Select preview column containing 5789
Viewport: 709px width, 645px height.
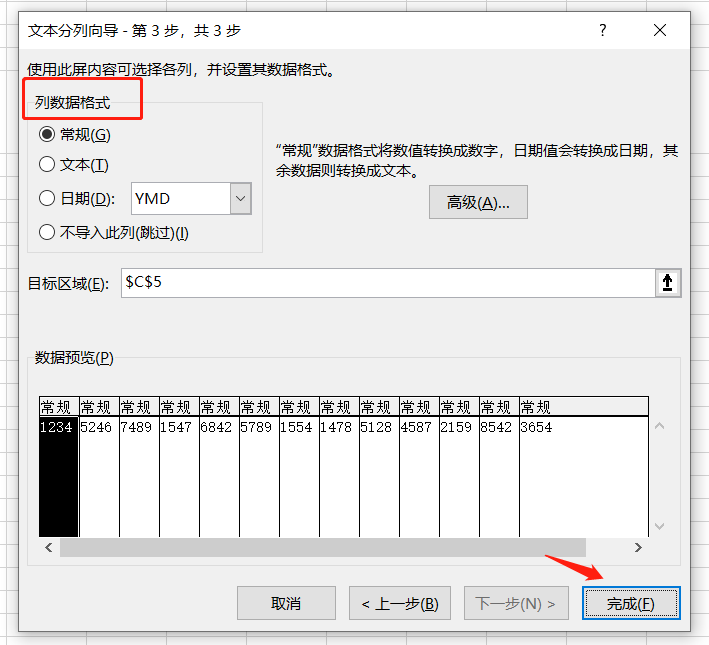click(x=259, y=467)
